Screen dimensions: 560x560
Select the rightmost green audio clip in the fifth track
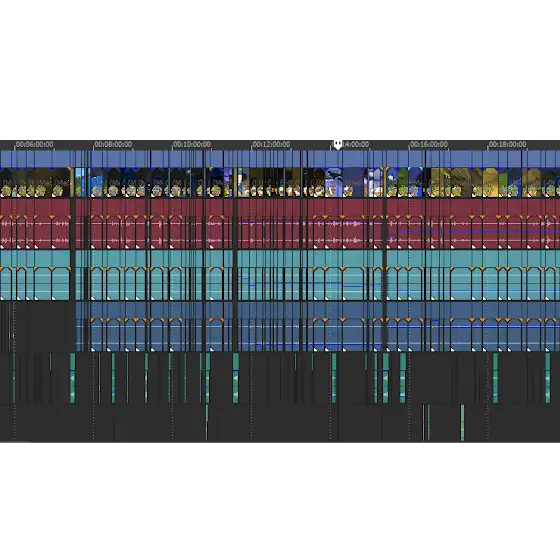coord(548,378)
